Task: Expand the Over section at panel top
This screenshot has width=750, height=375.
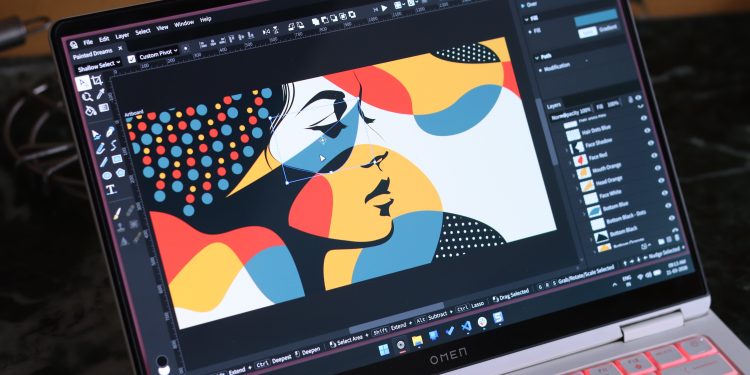Action: (522, 5)
